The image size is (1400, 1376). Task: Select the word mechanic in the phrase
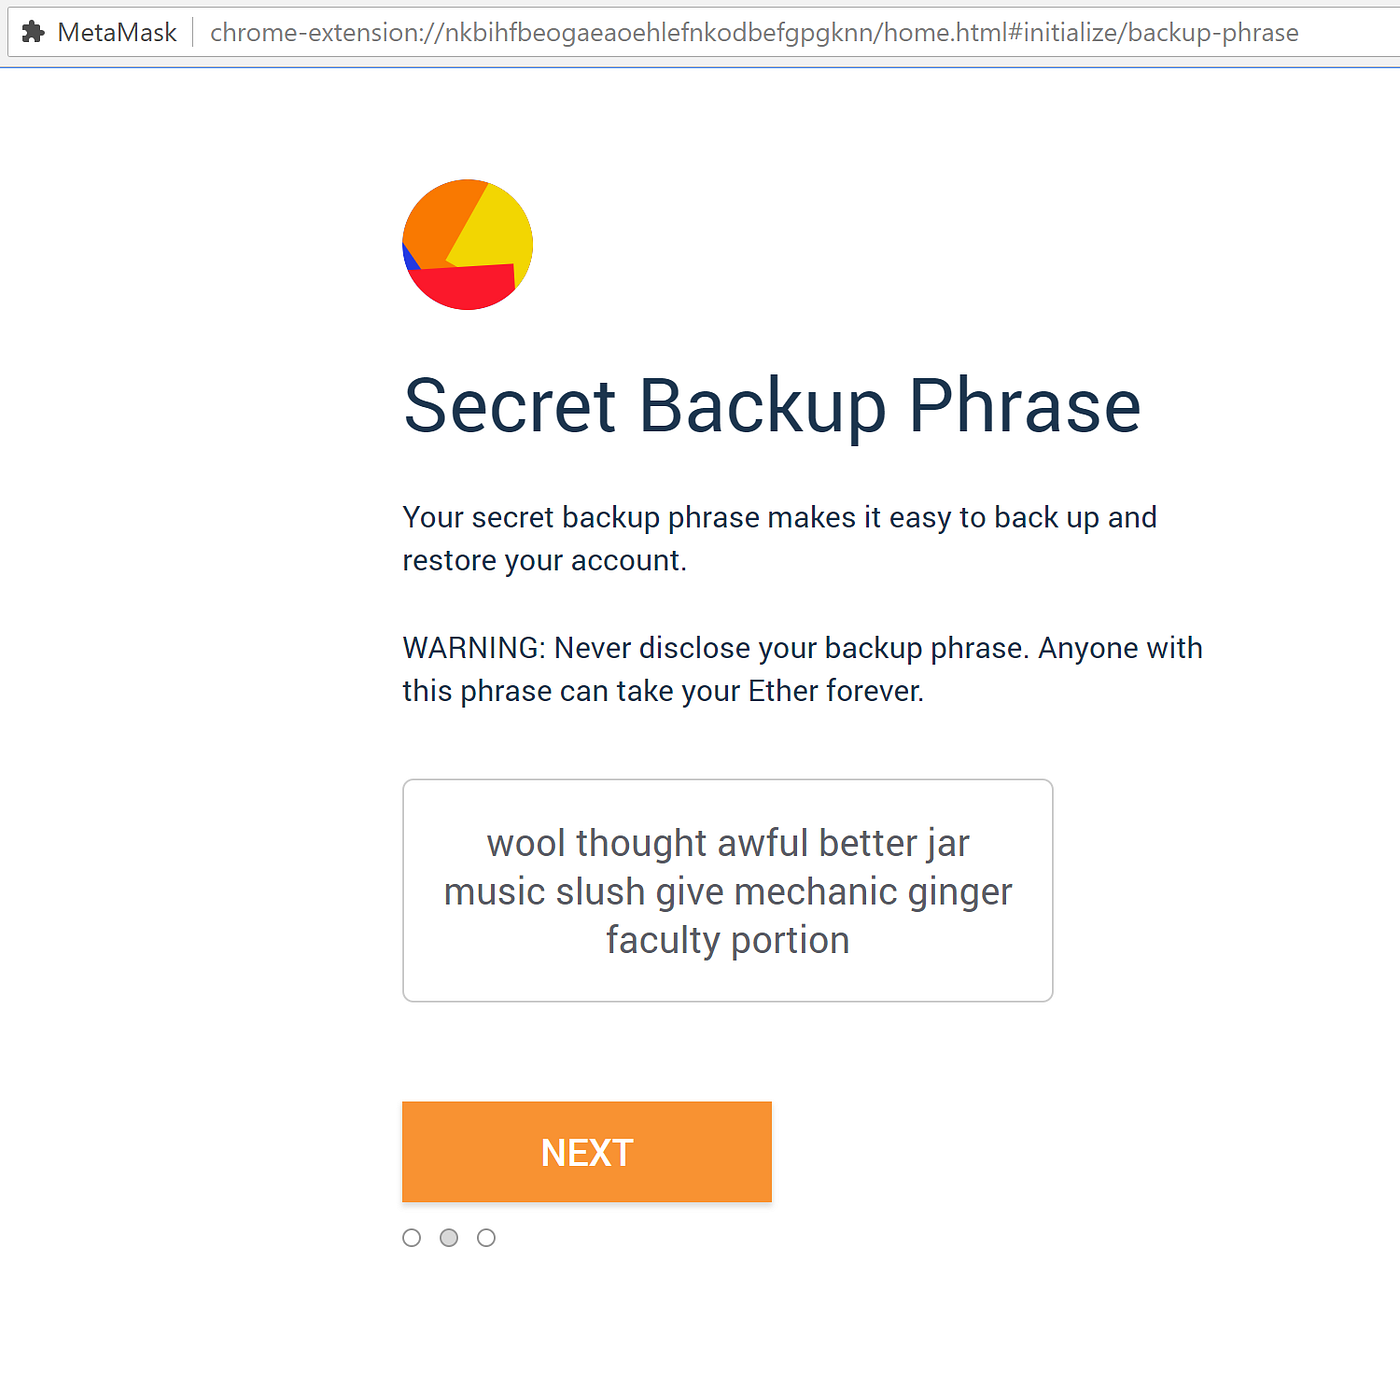click(818, 891)
